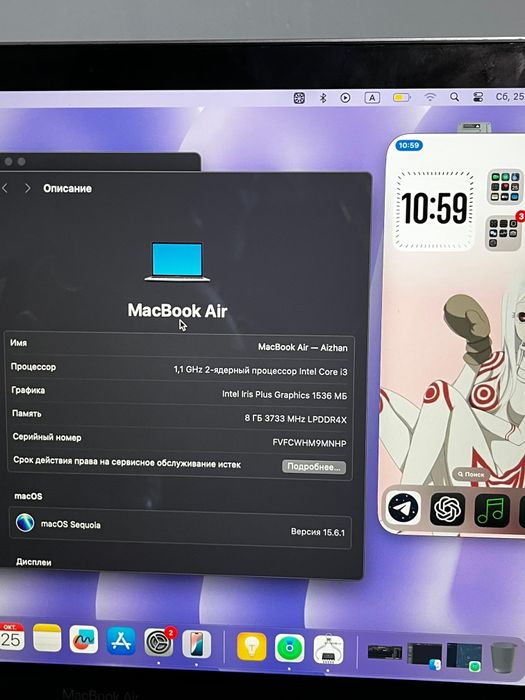Go forward in the Описание settings window

pos(28,188)
